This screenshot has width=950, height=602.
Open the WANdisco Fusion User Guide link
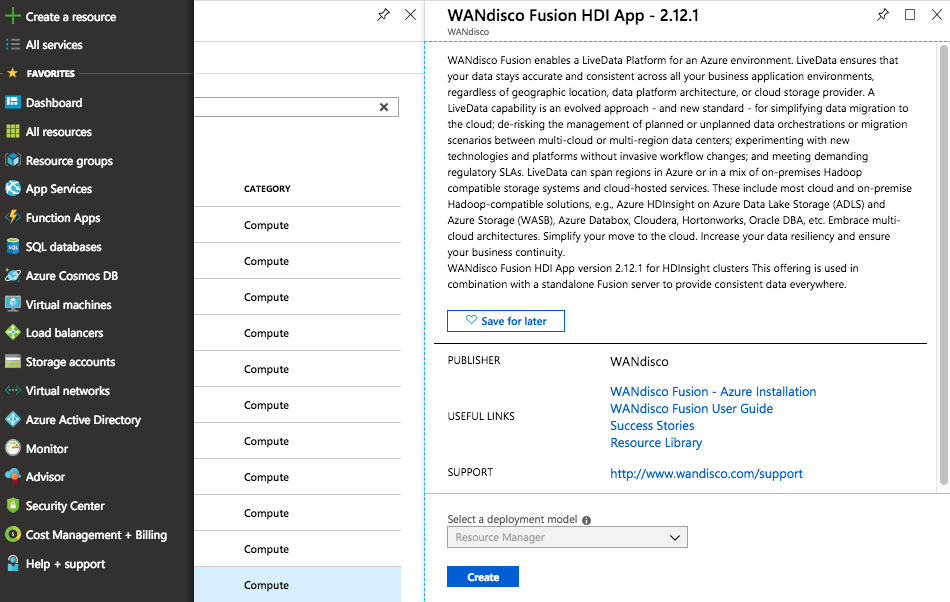click(691, 409)
